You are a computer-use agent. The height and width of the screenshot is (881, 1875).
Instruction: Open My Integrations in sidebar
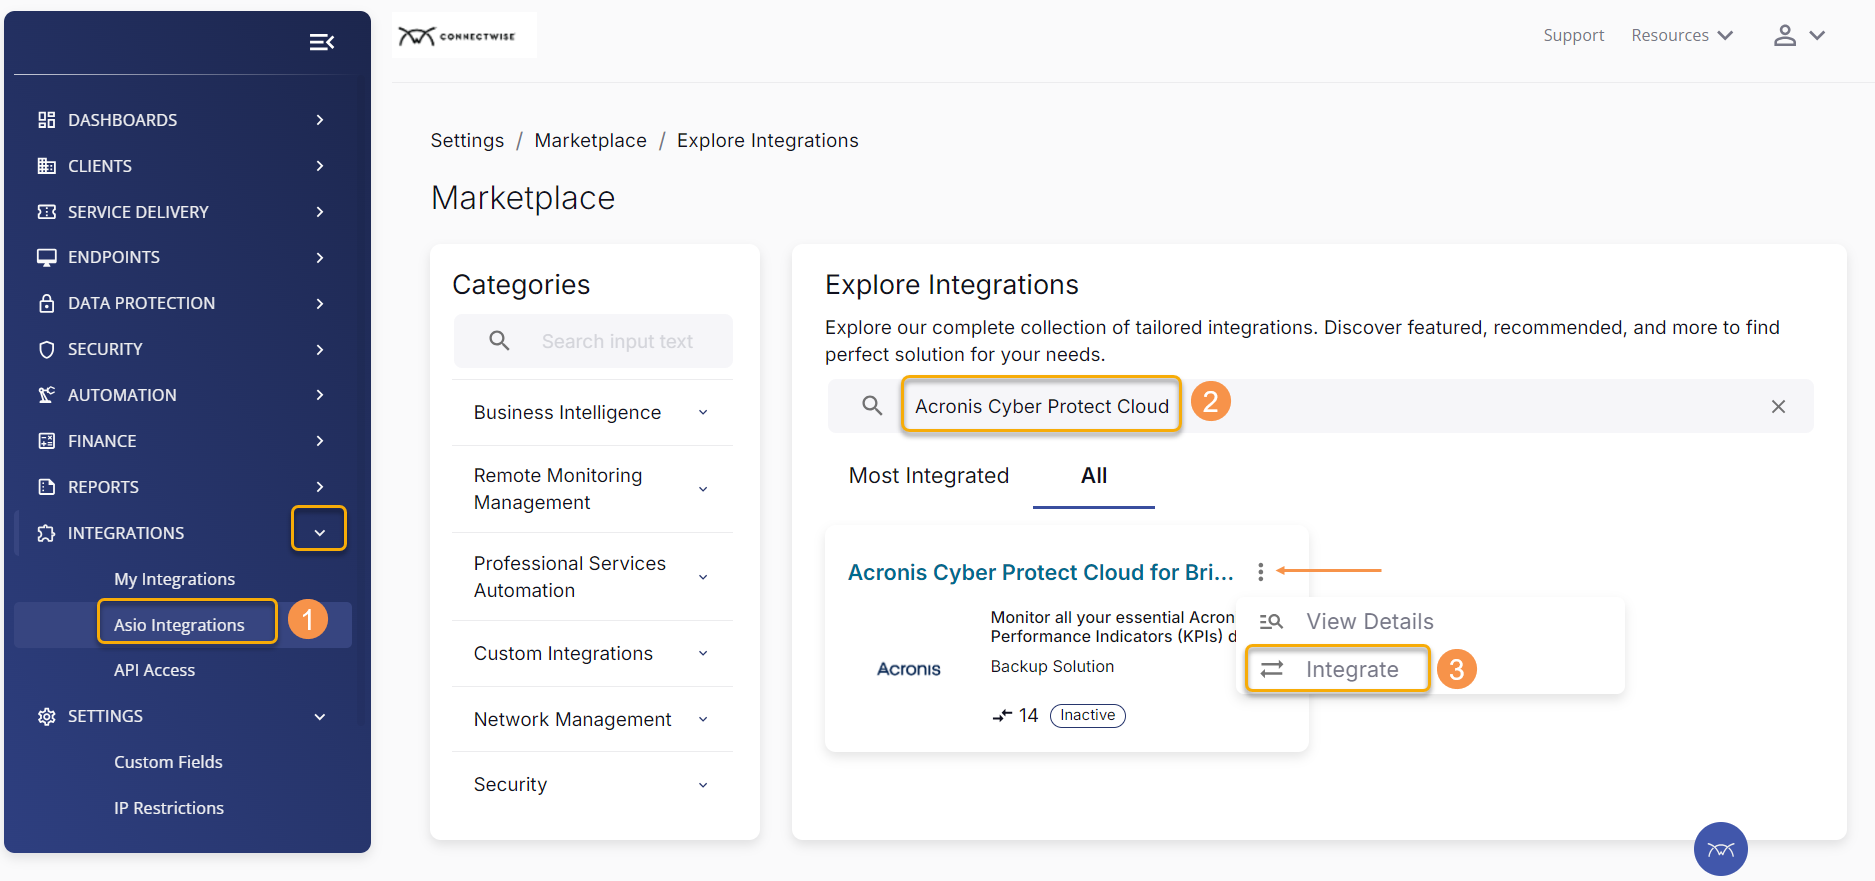click(174, 579)
